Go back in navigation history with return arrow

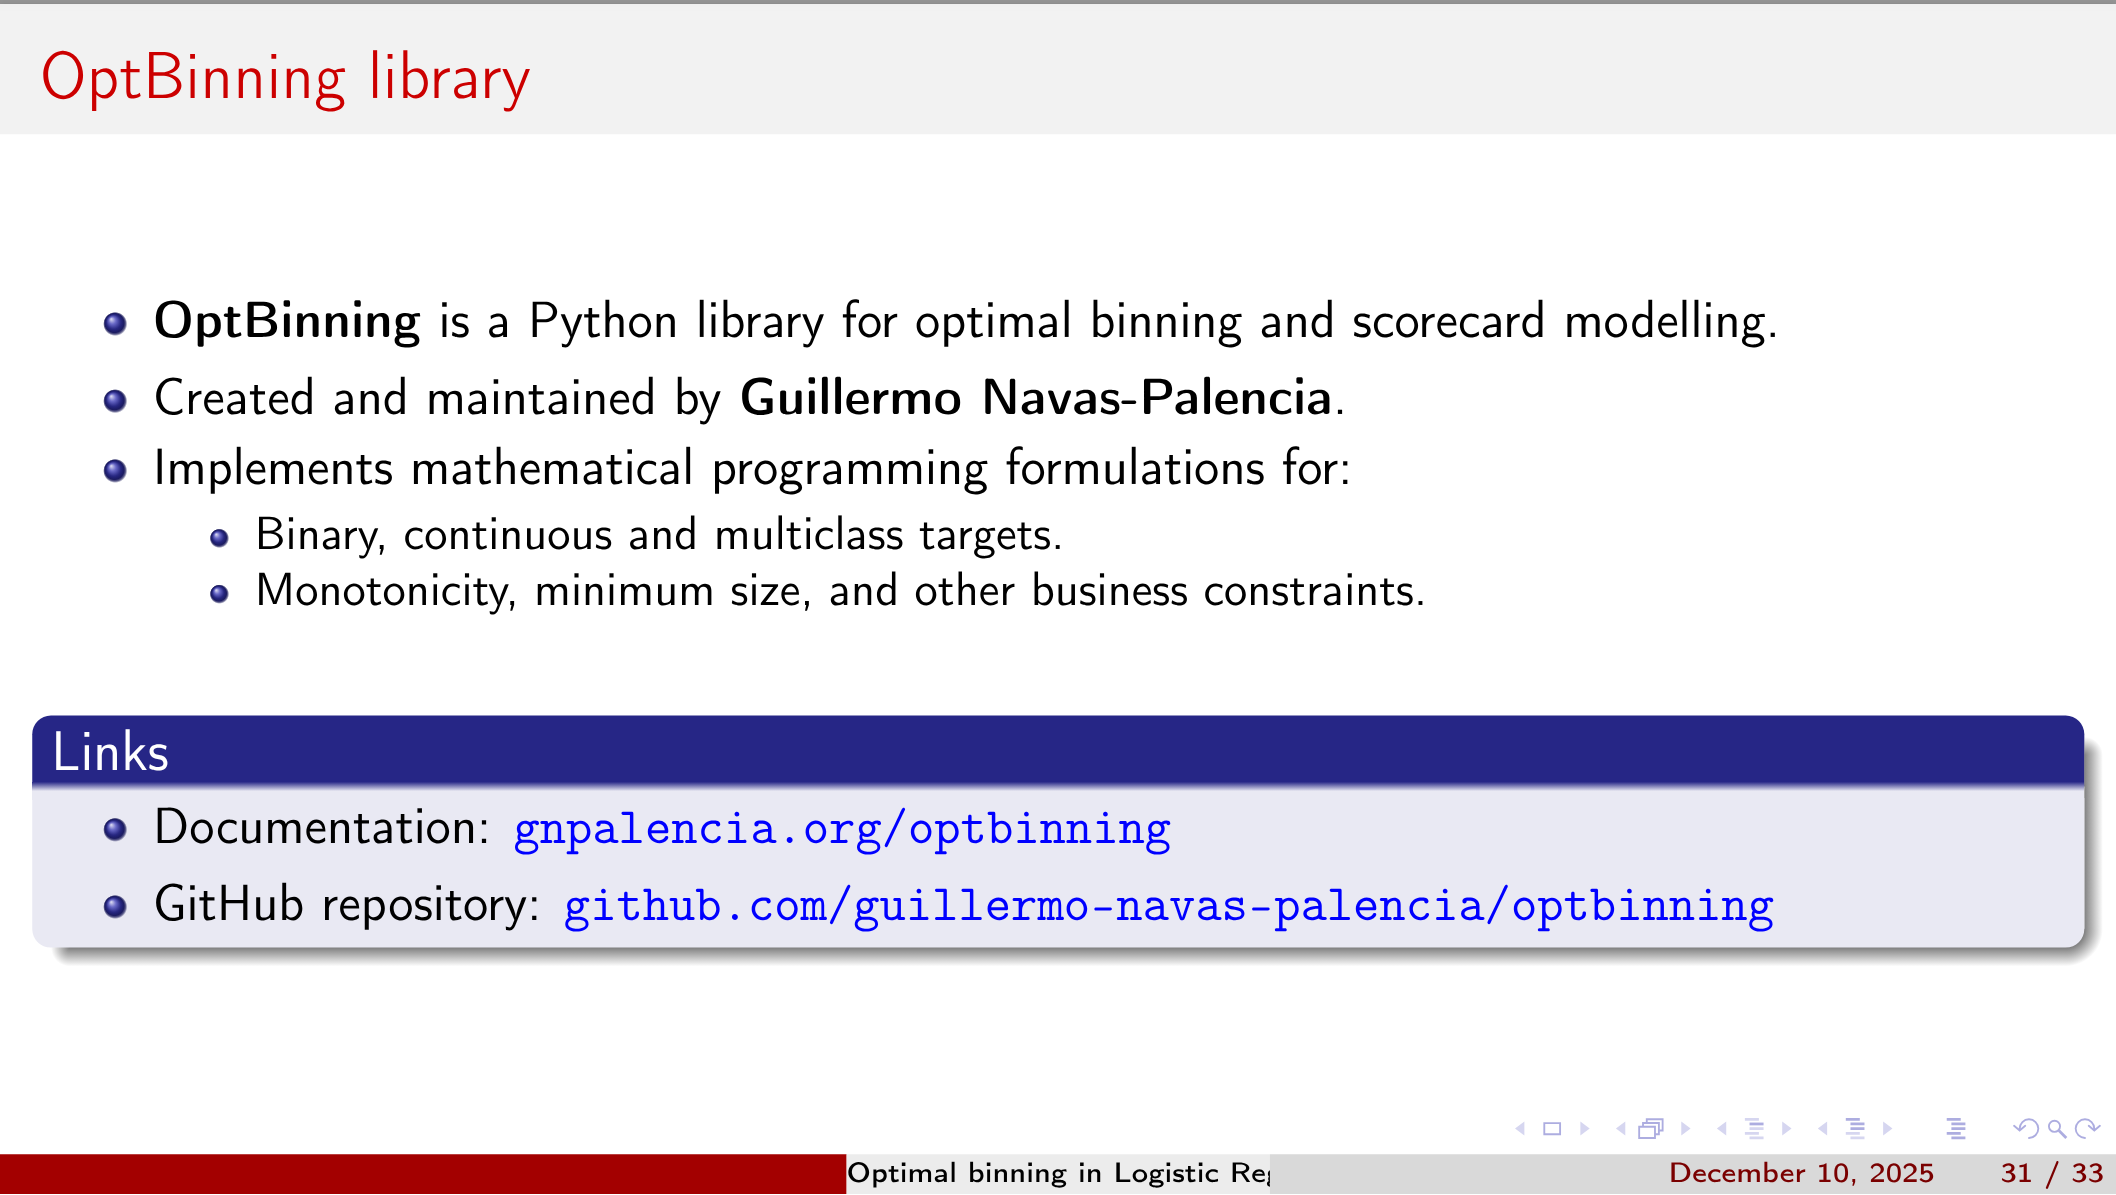pos(2028,1129)
